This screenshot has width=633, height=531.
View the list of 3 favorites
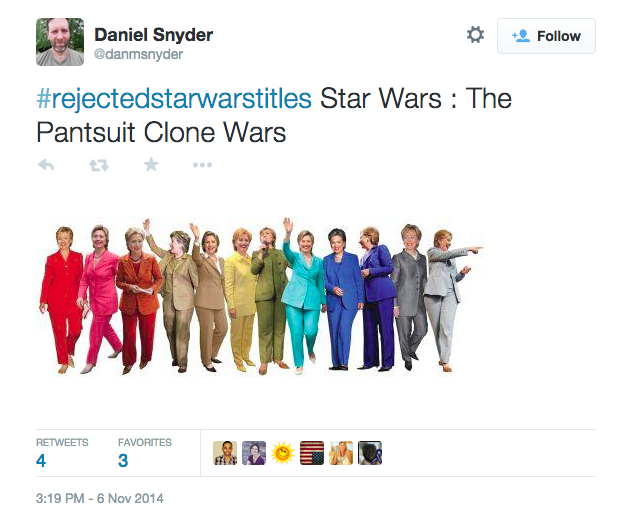pyautogui.click(x=145, y=454)
